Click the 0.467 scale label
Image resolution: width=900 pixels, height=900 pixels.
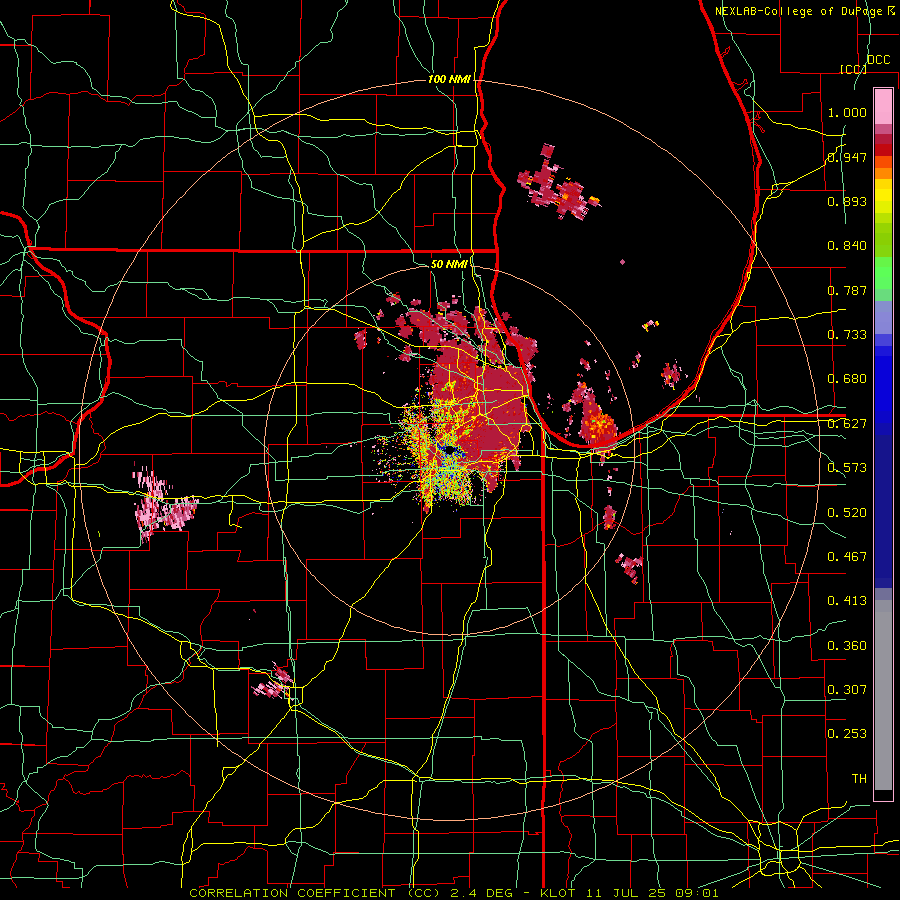click(847, 557)
